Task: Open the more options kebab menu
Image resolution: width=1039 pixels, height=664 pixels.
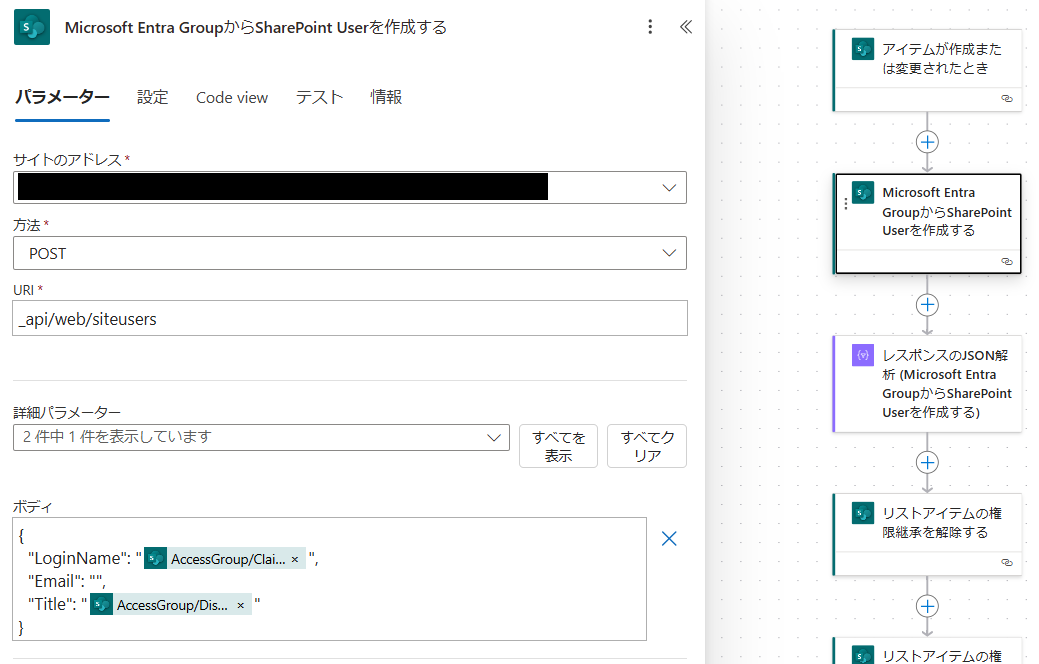Action: (x=650, y=27)
